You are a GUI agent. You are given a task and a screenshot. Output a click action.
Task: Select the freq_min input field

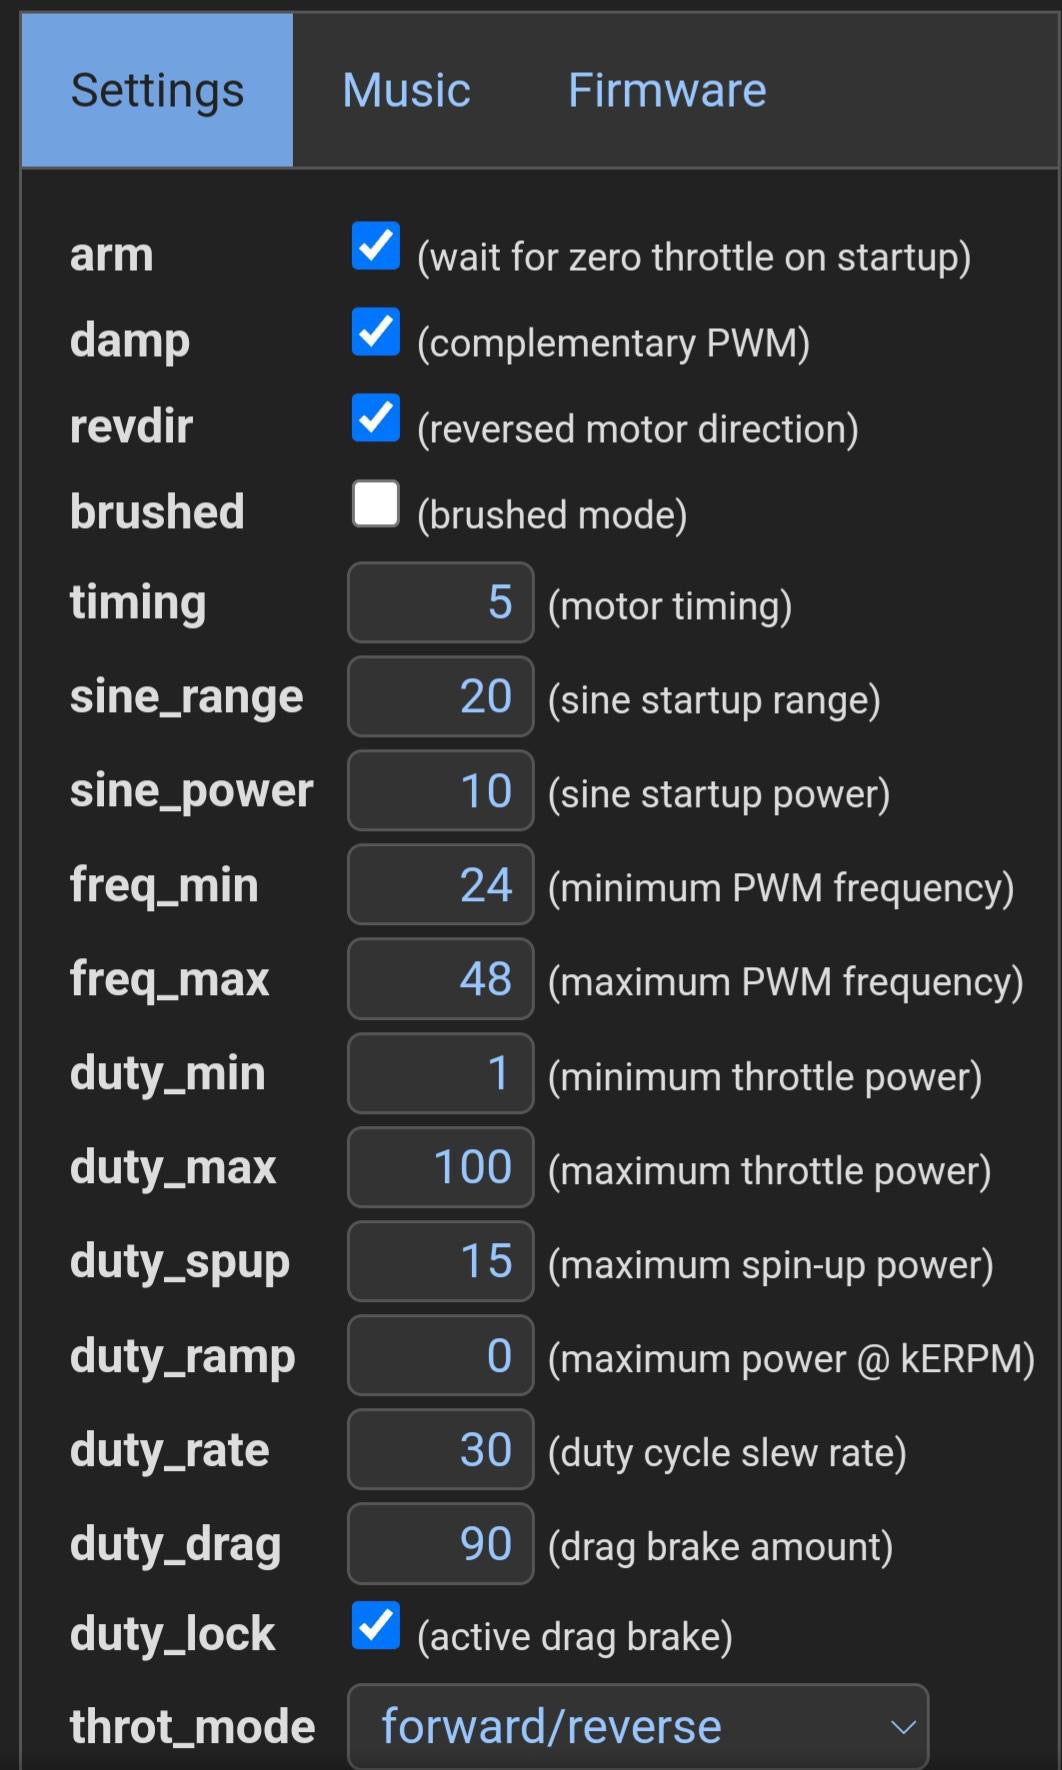click(440, 884)
